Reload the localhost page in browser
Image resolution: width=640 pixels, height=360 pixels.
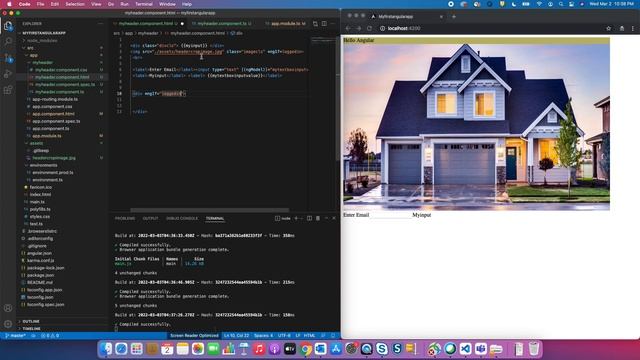tap(369, 29)
